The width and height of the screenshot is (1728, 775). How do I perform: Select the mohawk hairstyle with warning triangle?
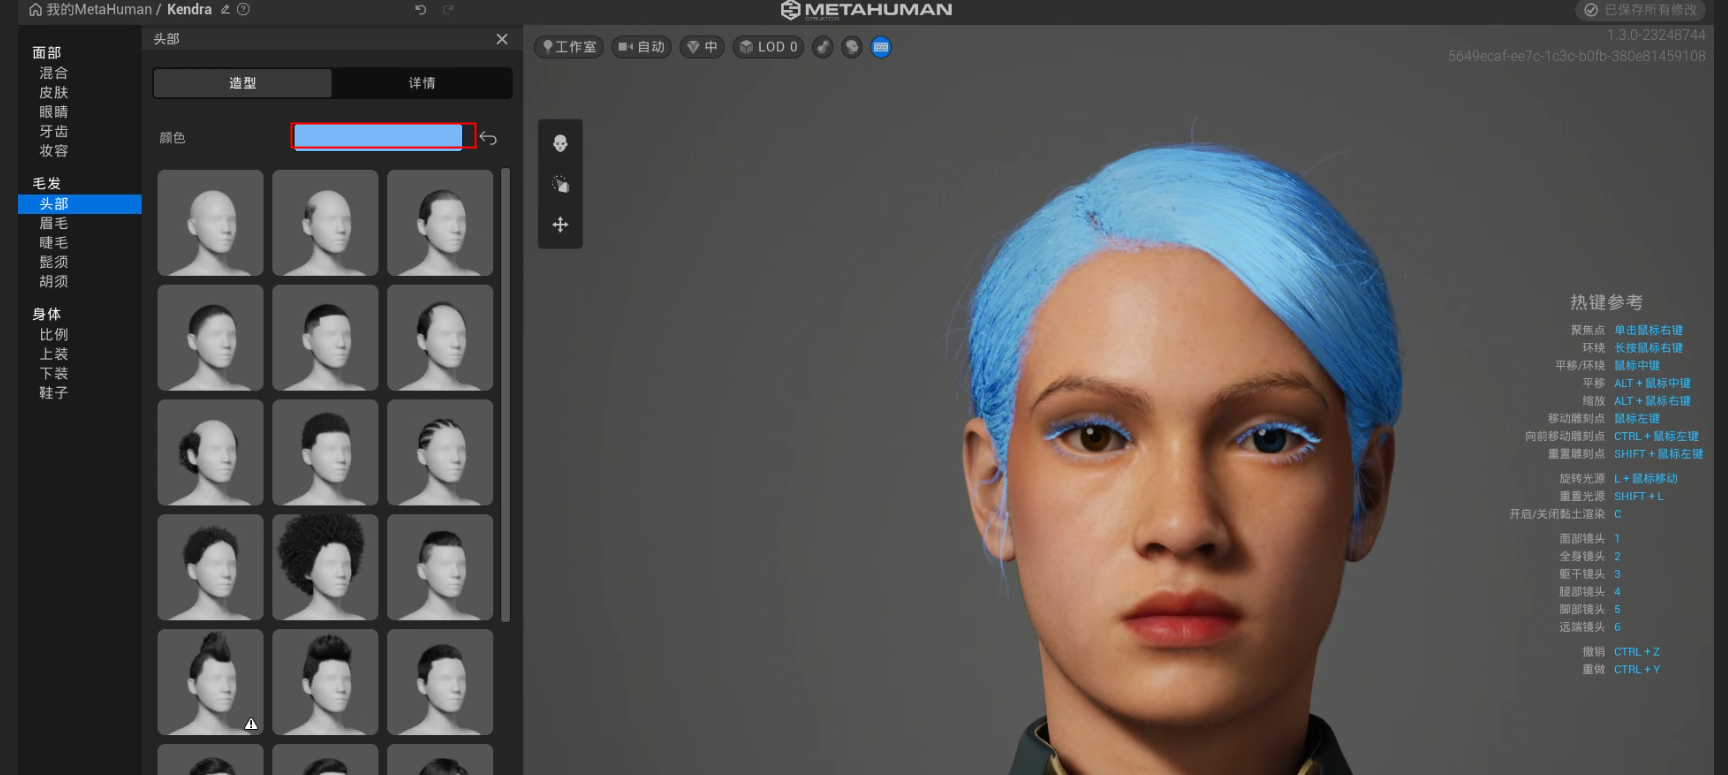[x=210, y=682]
